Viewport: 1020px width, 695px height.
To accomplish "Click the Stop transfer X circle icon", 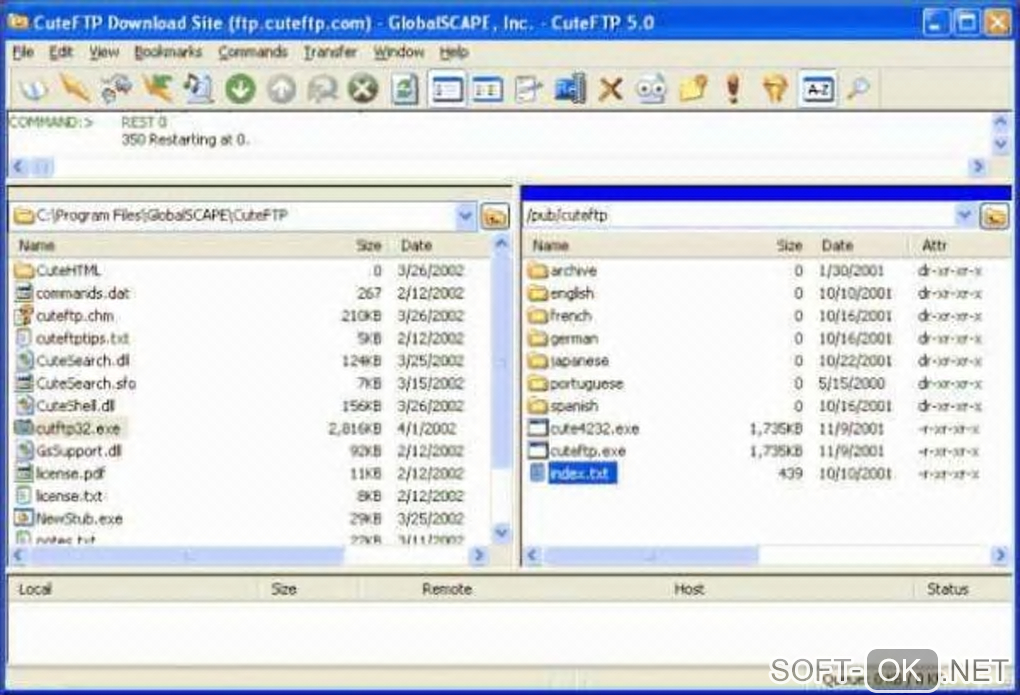I will (x=363, y=89).
